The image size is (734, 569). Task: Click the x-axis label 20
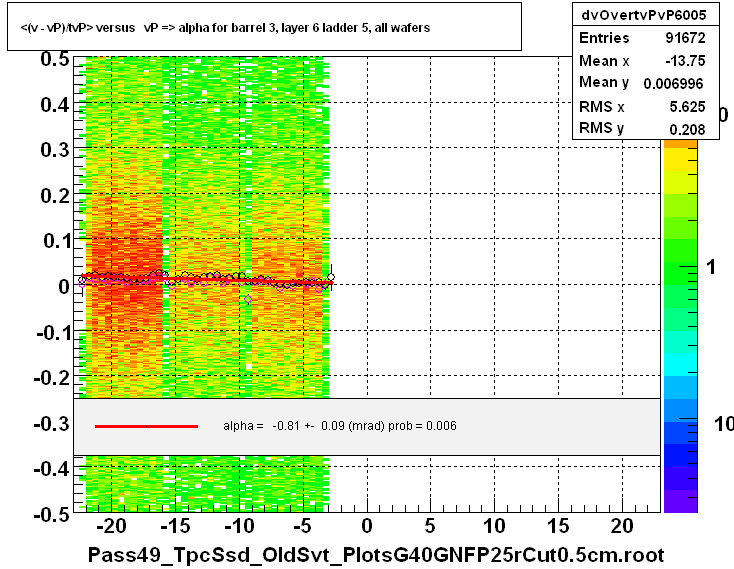[622, 526]
